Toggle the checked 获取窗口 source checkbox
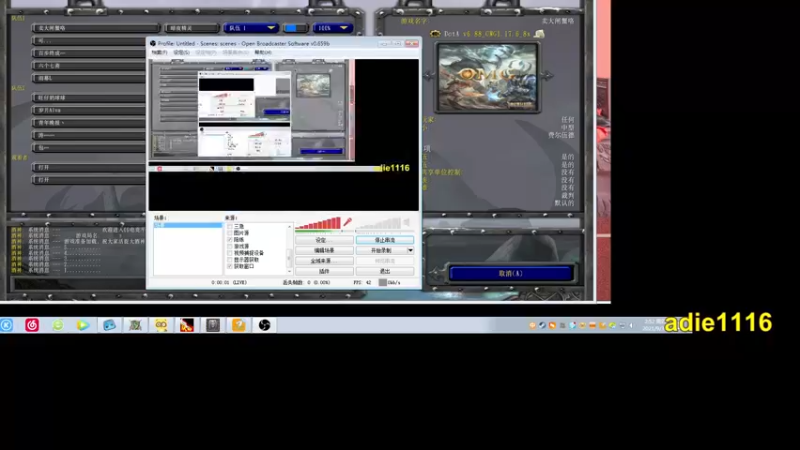The width and height of the screenshot is (800, 450). 230,266
